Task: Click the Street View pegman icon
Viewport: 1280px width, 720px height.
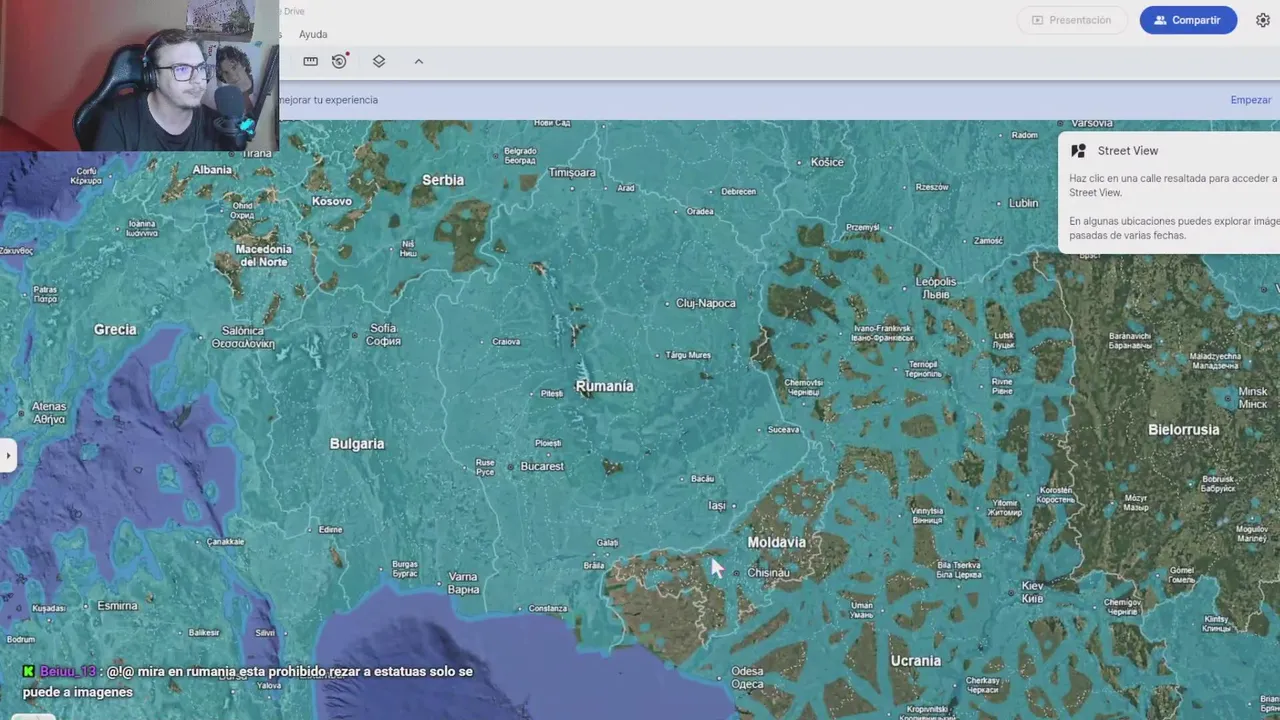Action: point(1078,151)
